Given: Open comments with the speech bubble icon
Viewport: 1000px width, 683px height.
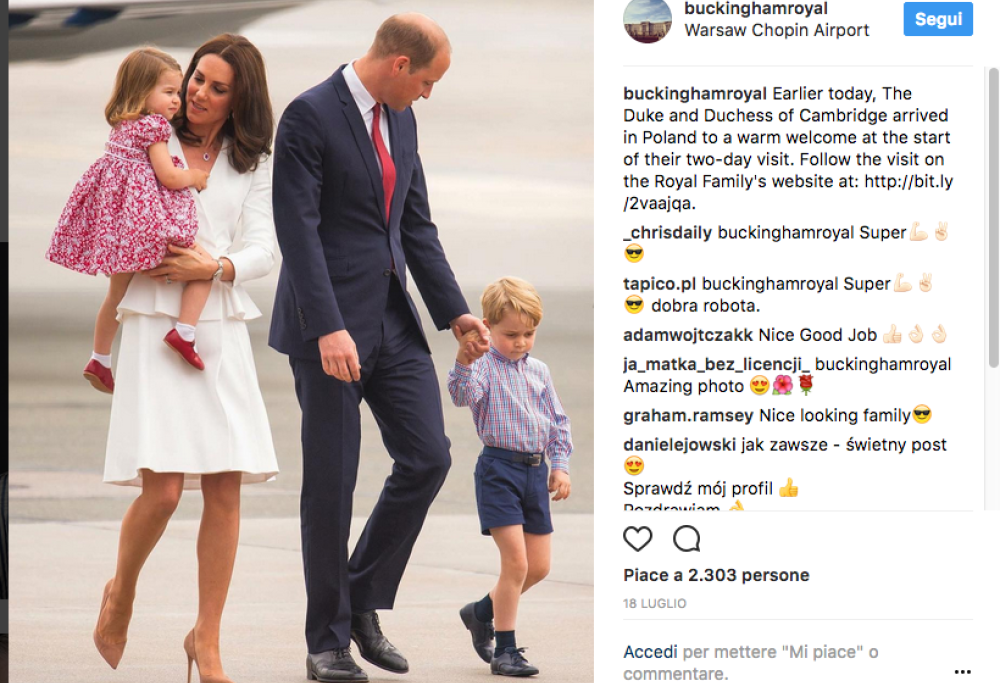Looking at the screenshot, I should pos(687,539).
